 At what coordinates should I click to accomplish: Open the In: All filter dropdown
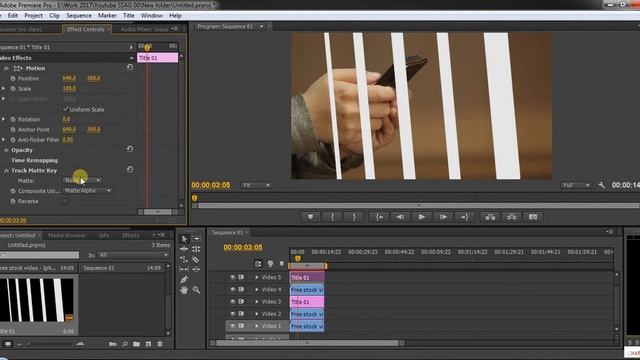point(133,255)
